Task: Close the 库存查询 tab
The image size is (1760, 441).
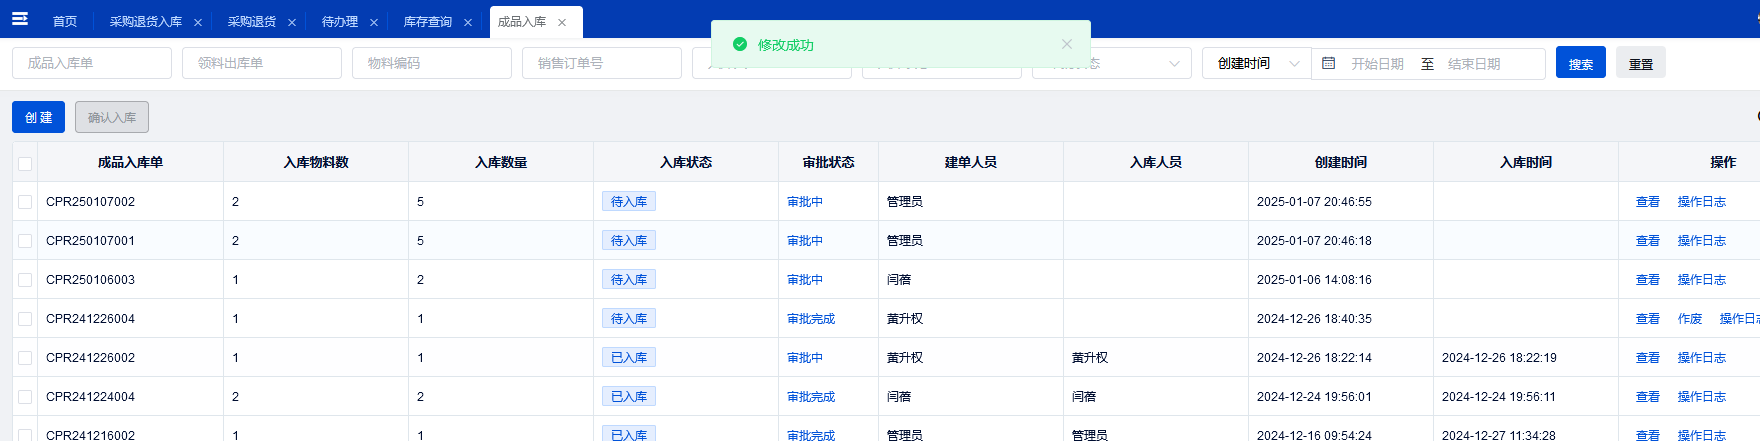Action: coord(468,22)
